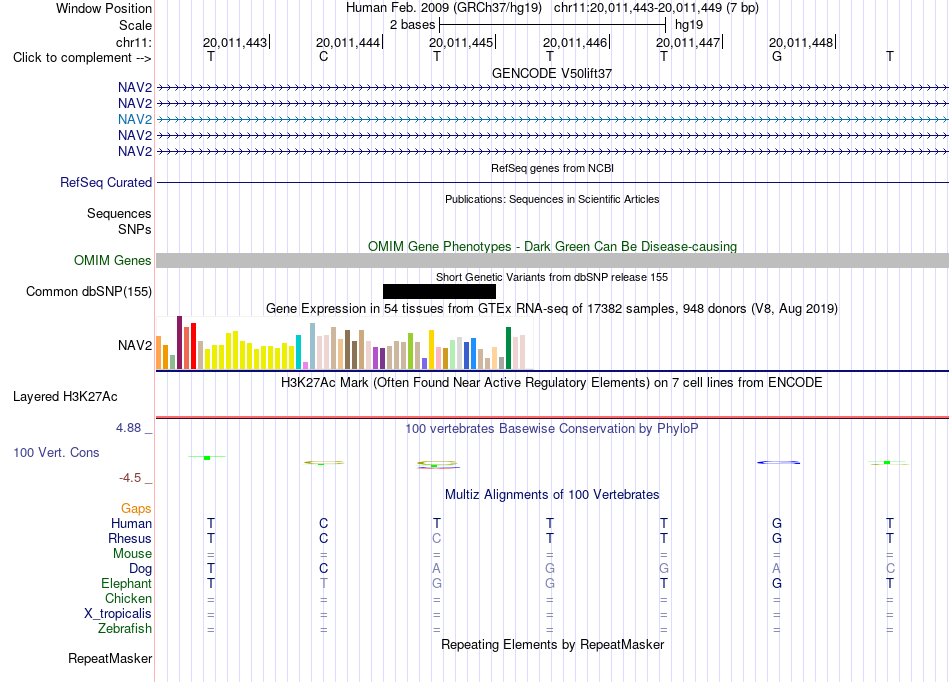Click Multiz Alignments of 100 Vertebrates title

pyautogui.click(x=552, y=495)
